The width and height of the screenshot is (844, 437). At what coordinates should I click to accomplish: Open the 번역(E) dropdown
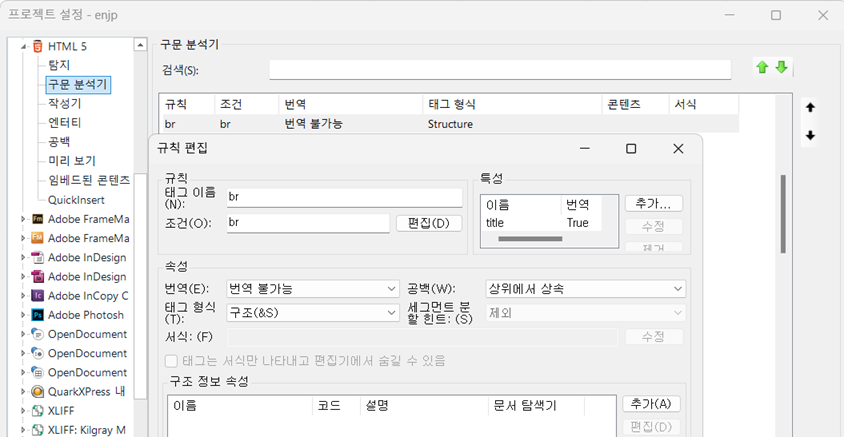pos(312,289)
